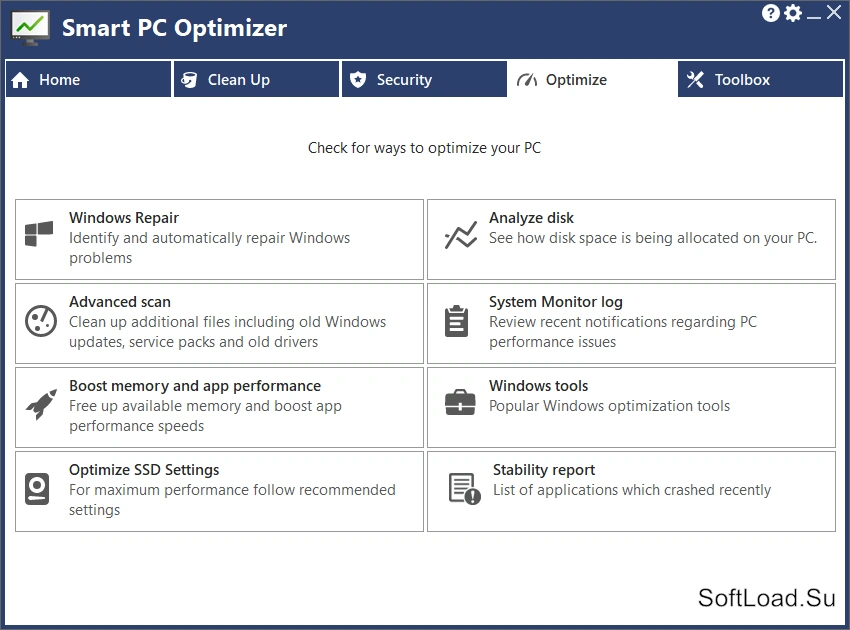Screen dimensions: 850x630
Task: Click the speedometer icon on Optimize tab
Action: point(527,80)
